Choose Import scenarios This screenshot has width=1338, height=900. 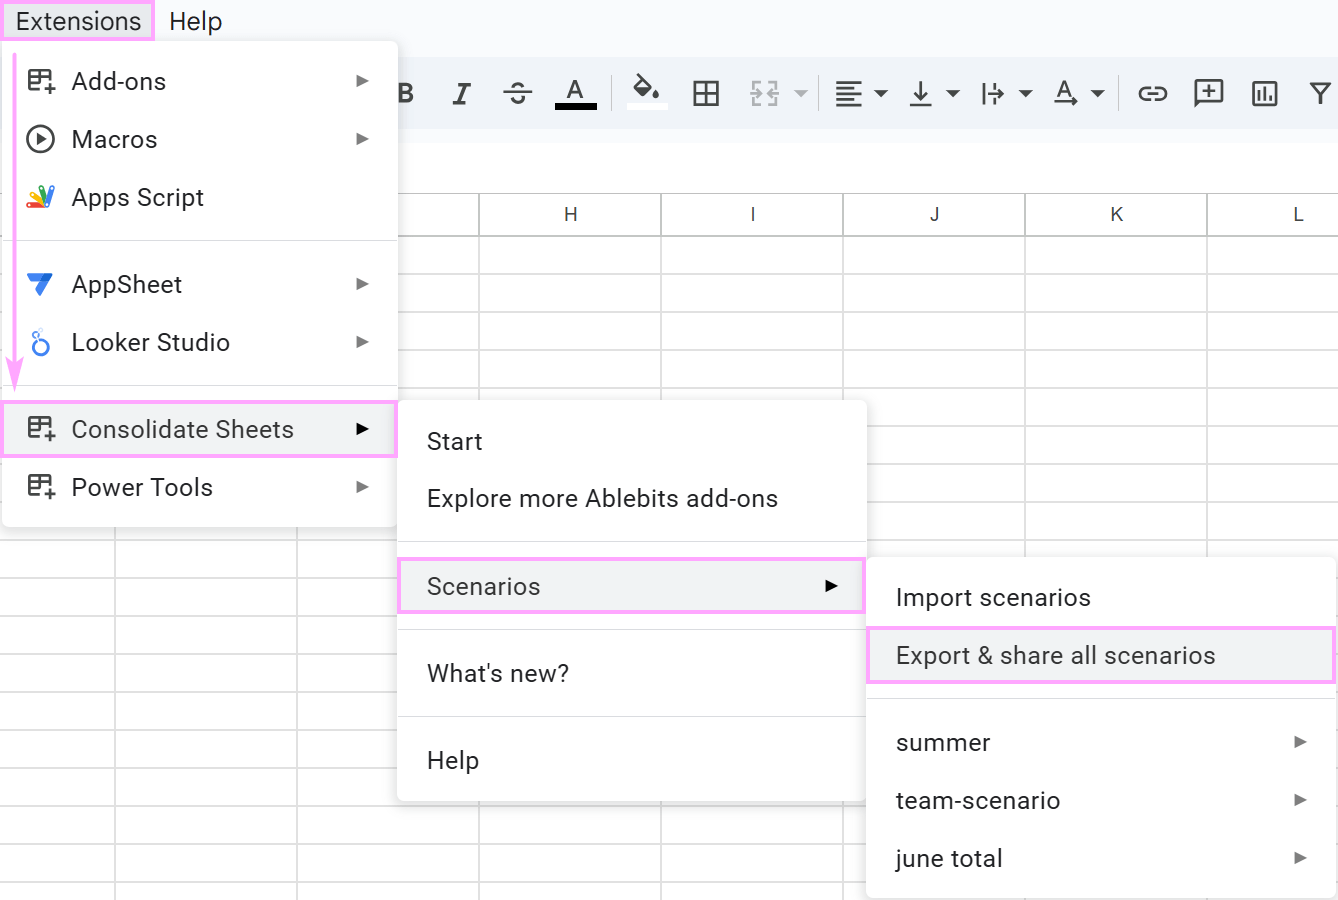1101,597
